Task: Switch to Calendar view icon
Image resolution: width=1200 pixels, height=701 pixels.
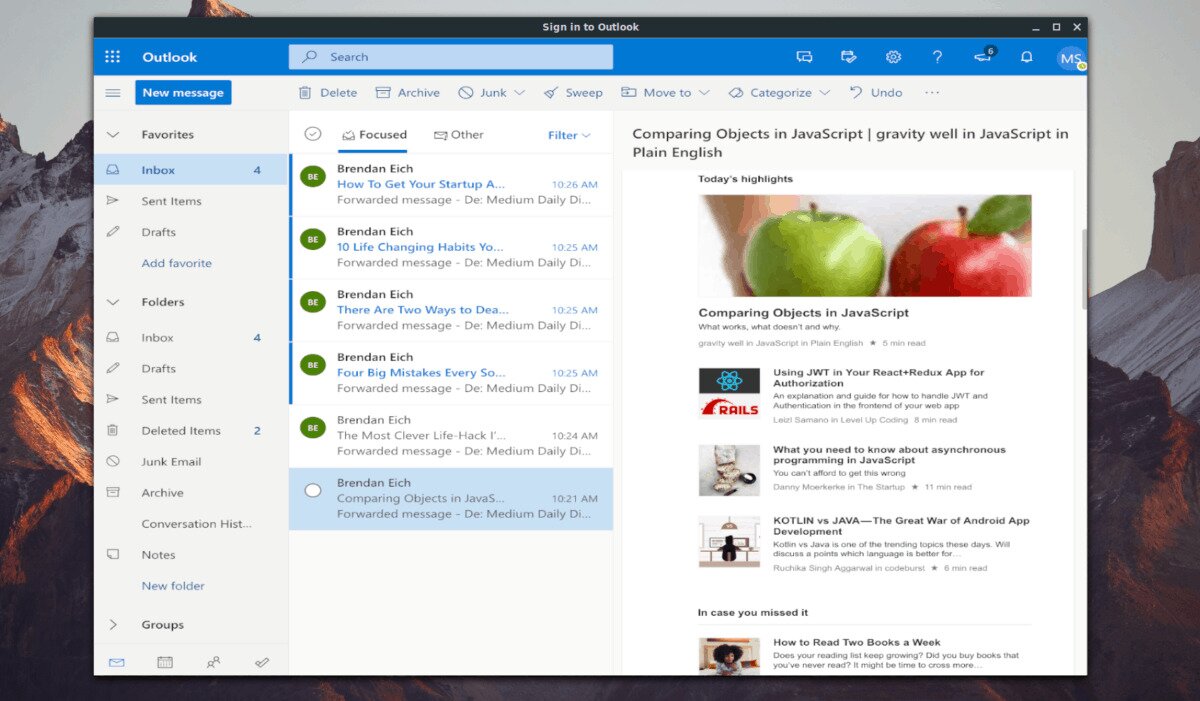Action: point(165,662)
